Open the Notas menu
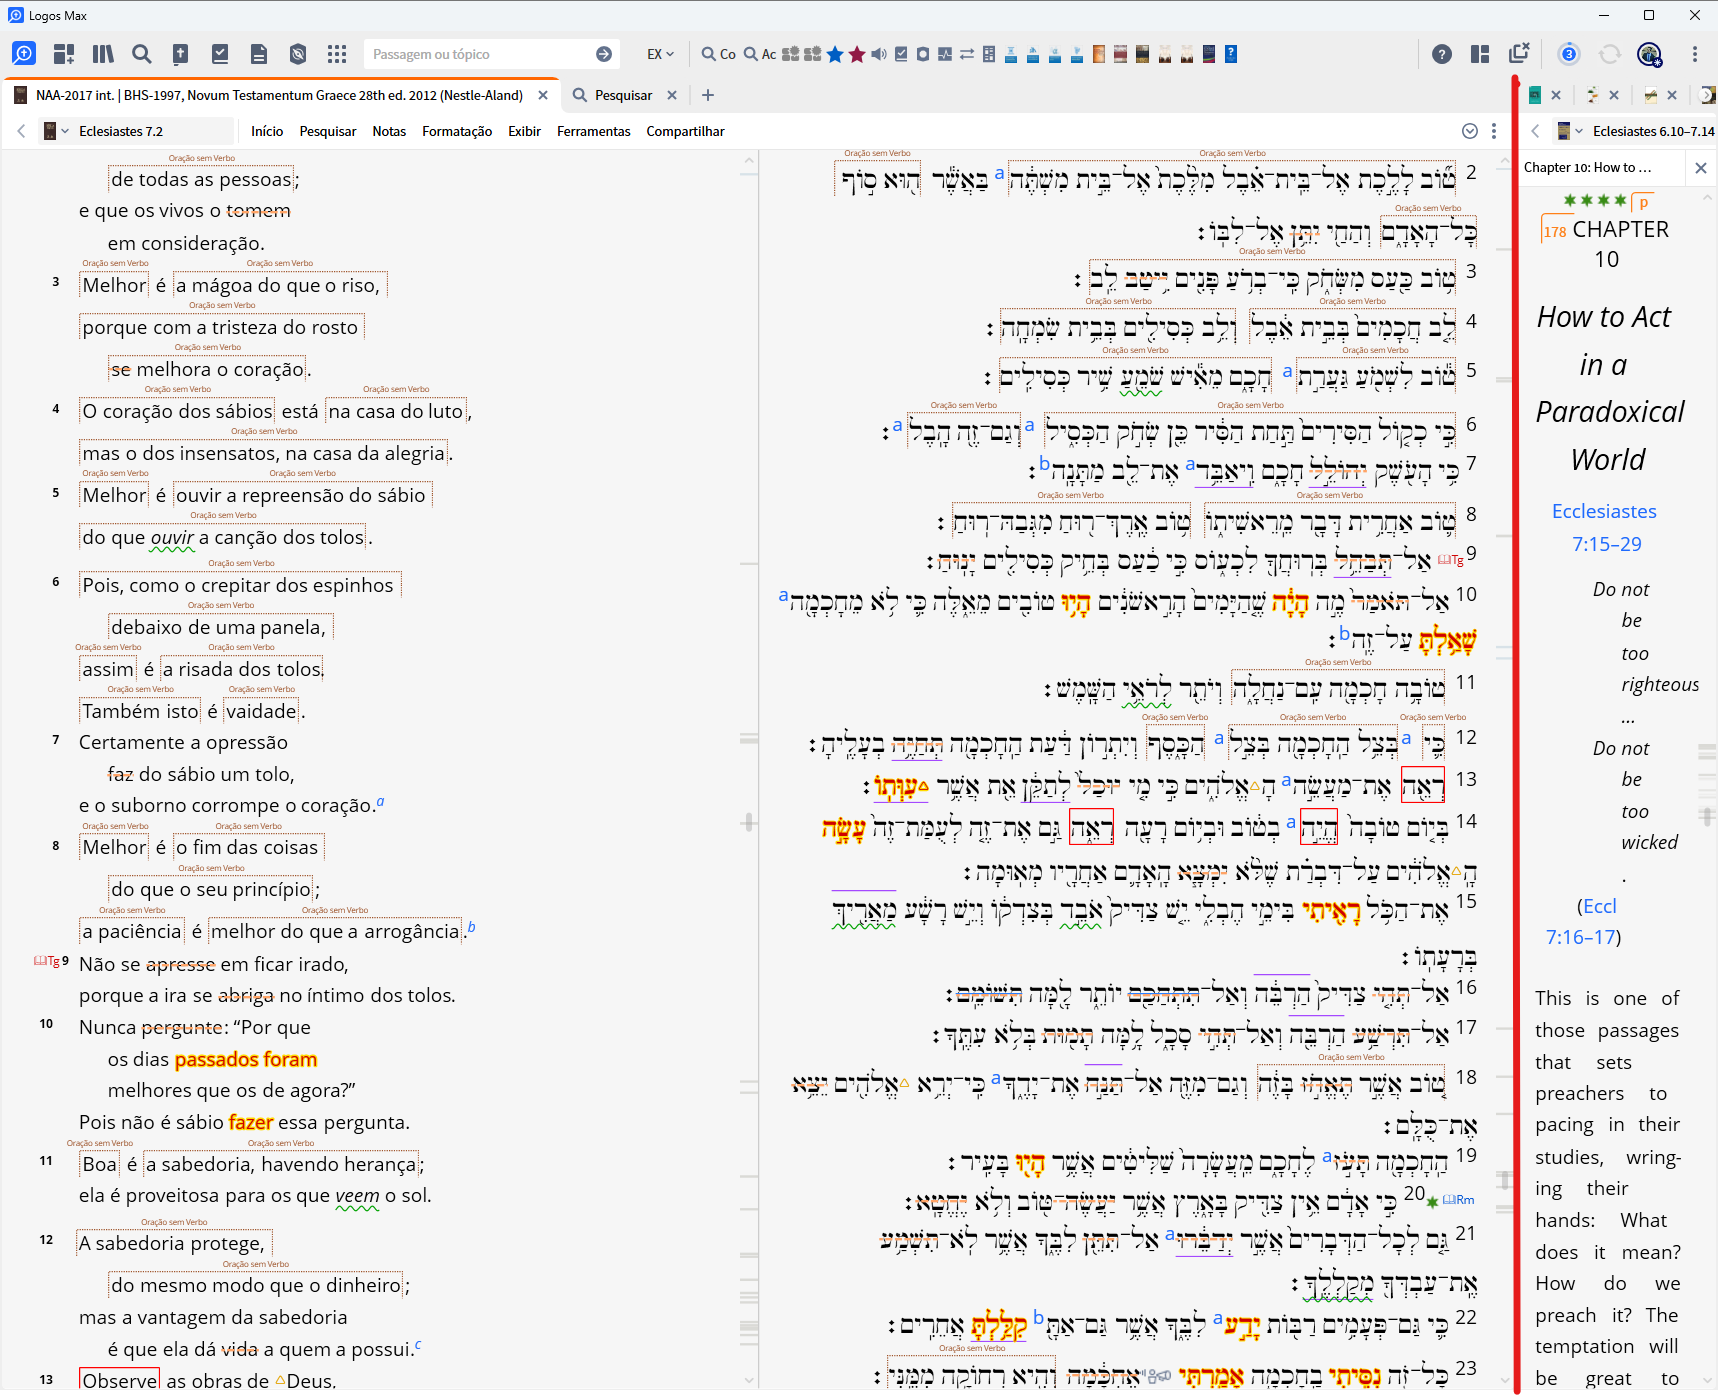1718x1395 pixels. point(389,131)
